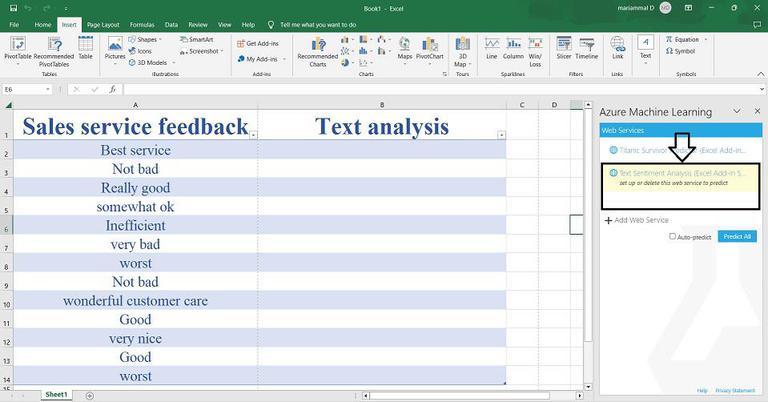
Task: Switch to the Page Layout tab
Action: click(x=103, y=24)
